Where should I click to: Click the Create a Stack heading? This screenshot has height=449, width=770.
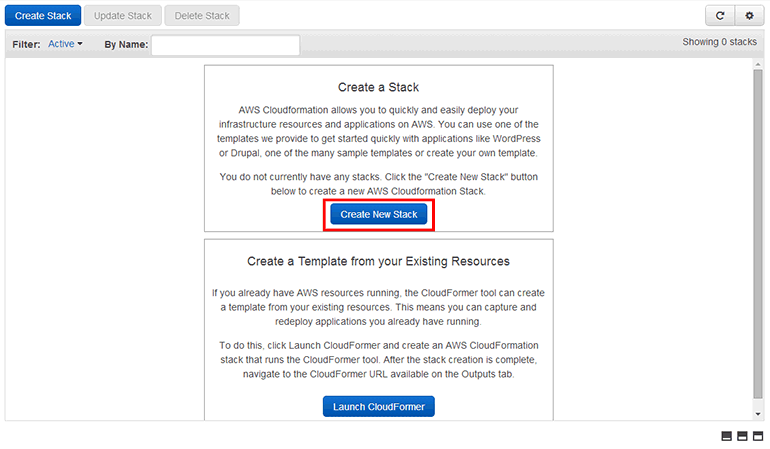tap(378, 87)
